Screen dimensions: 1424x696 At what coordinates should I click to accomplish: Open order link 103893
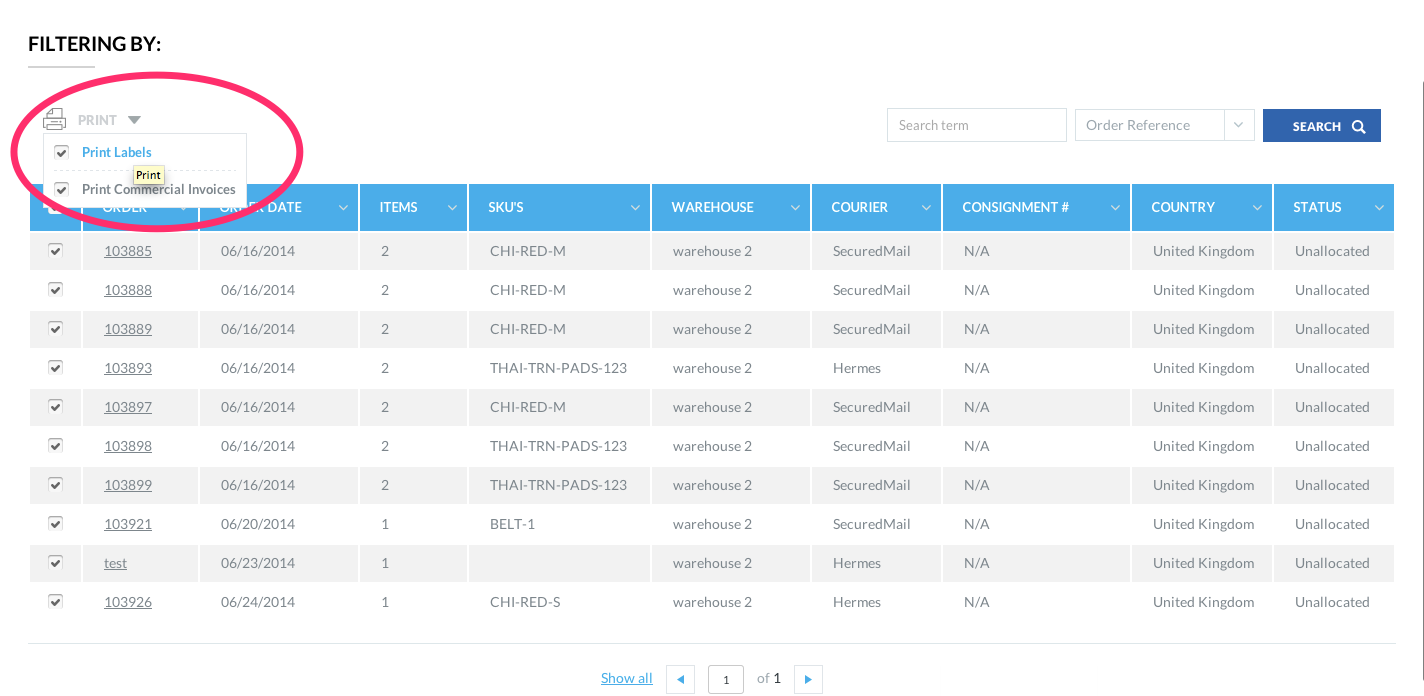coord(128,368)
